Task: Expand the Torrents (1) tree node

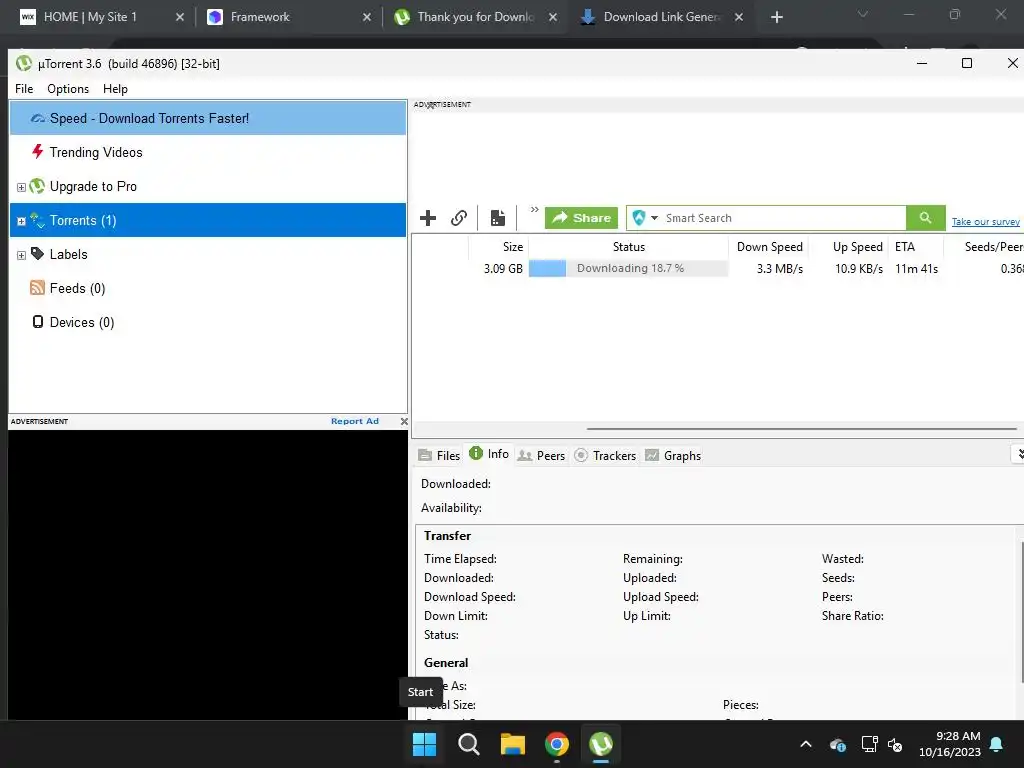Action: (x=21, y=221)
